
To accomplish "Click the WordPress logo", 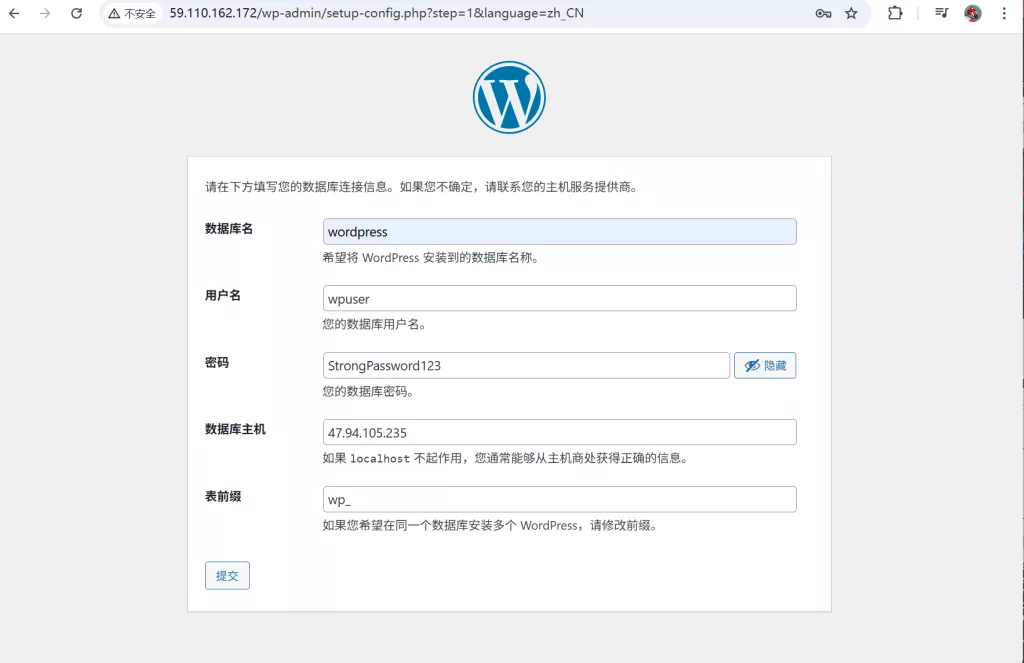I will (508, 96).
